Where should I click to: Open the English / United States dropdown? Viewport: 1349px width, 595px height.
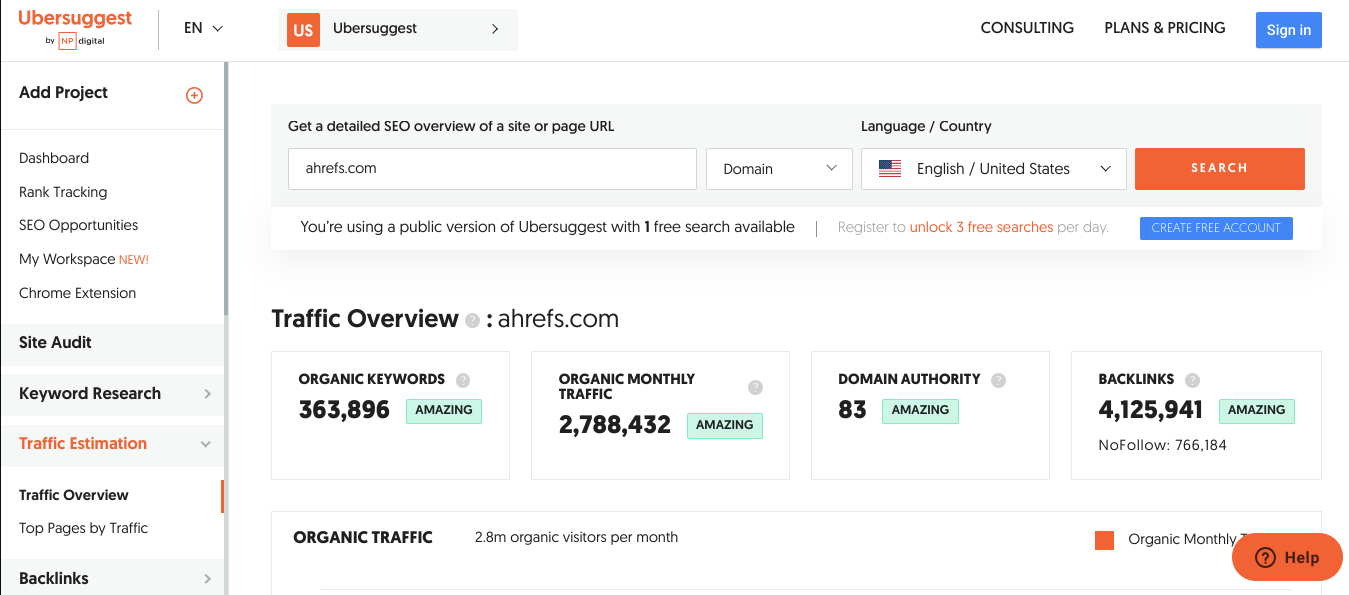point(994,169)
